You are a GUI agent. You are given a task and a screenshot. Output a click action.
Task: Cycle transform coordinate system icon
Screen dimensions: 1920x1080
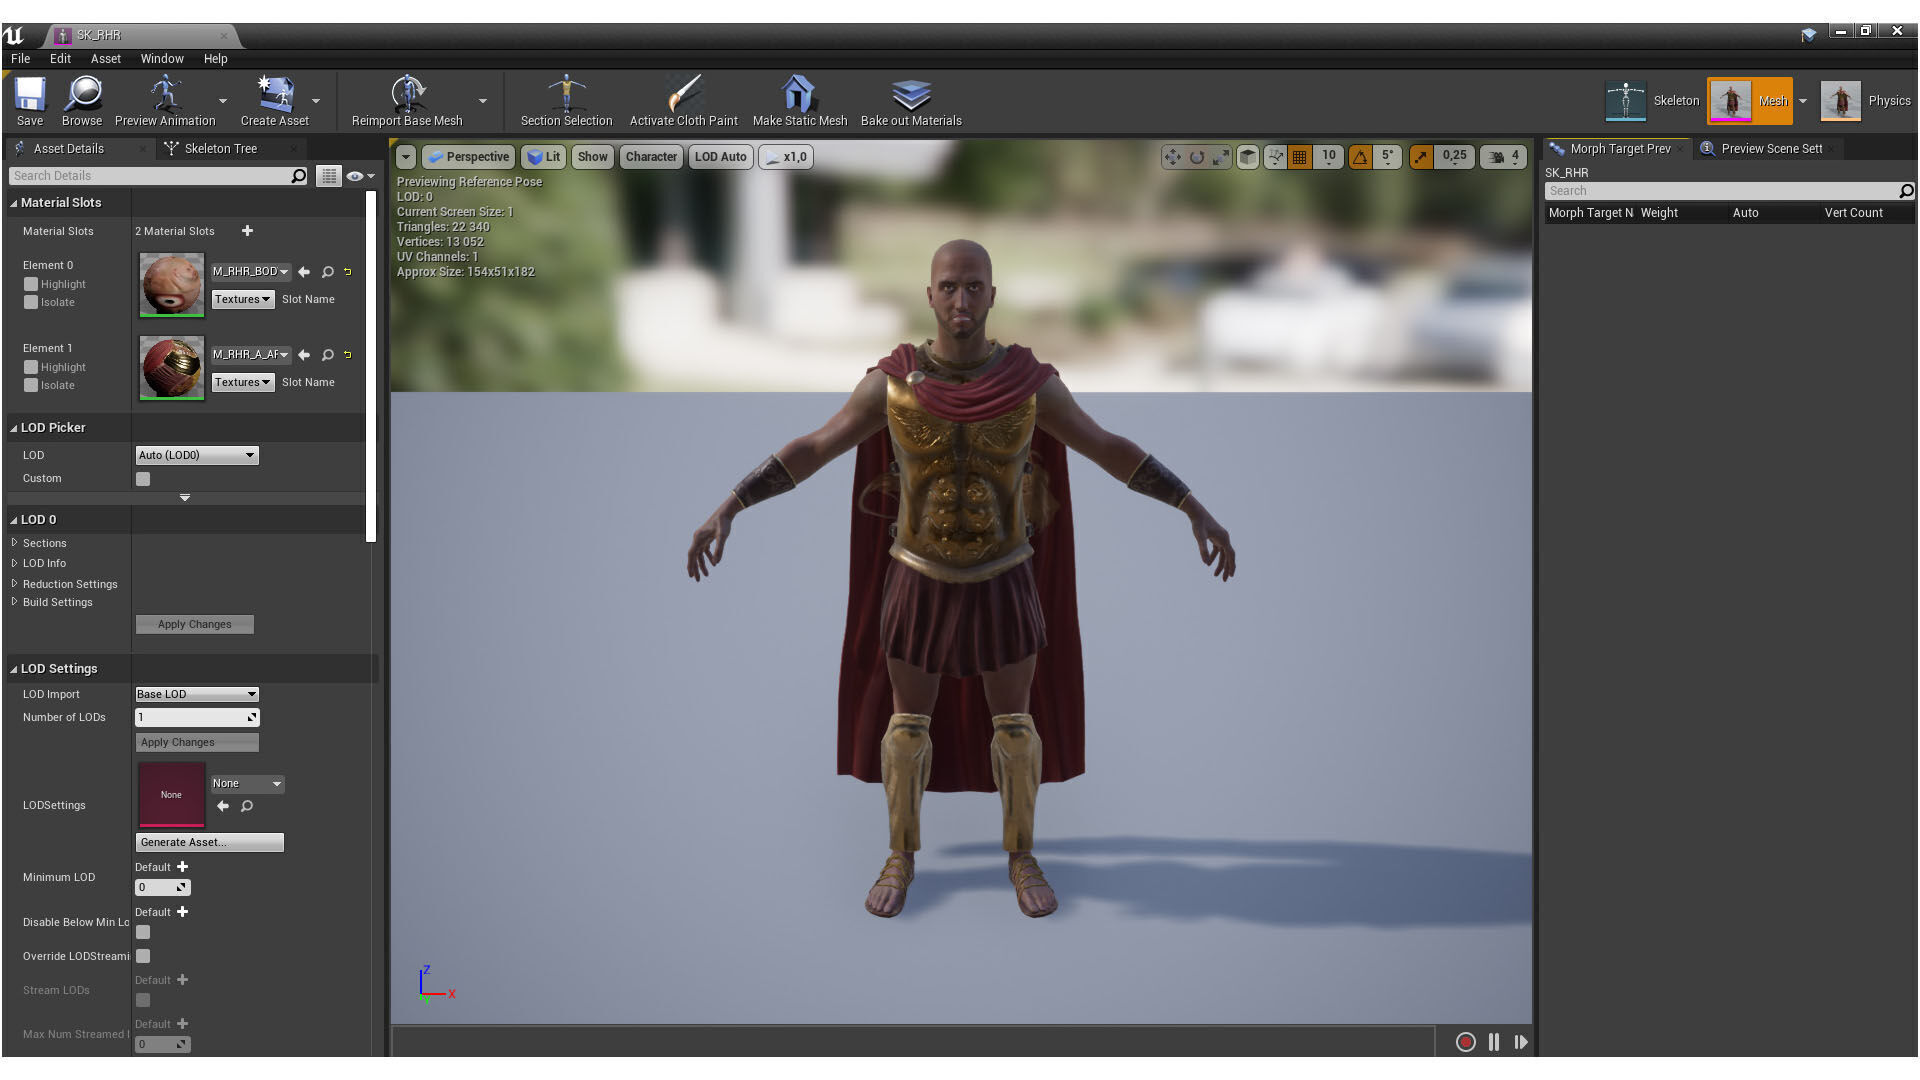point(1247,157)
